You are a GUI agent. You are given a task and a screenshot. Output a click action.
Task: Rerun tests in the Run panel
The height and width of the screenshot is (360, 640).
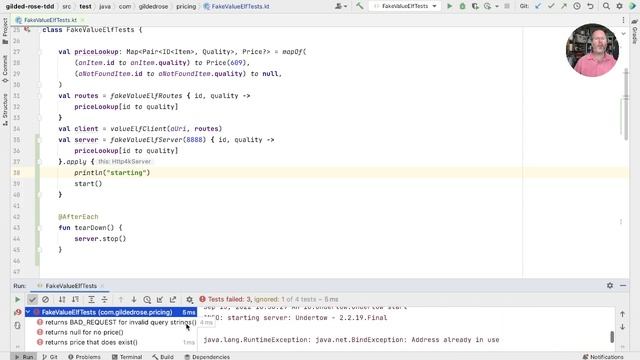pyautogui.click(x=18, y=300)
